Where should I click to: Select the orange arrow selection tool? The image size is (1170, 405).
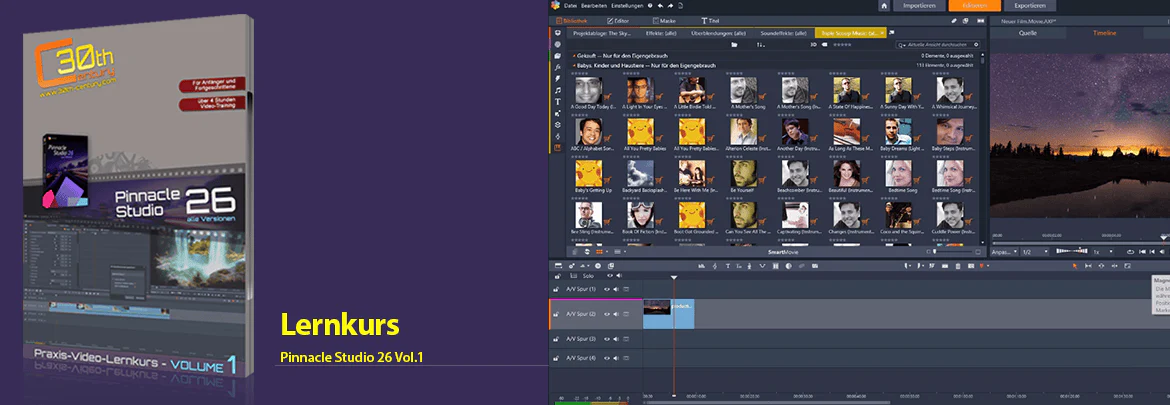pyautogui.click(x=1075, y=266)
